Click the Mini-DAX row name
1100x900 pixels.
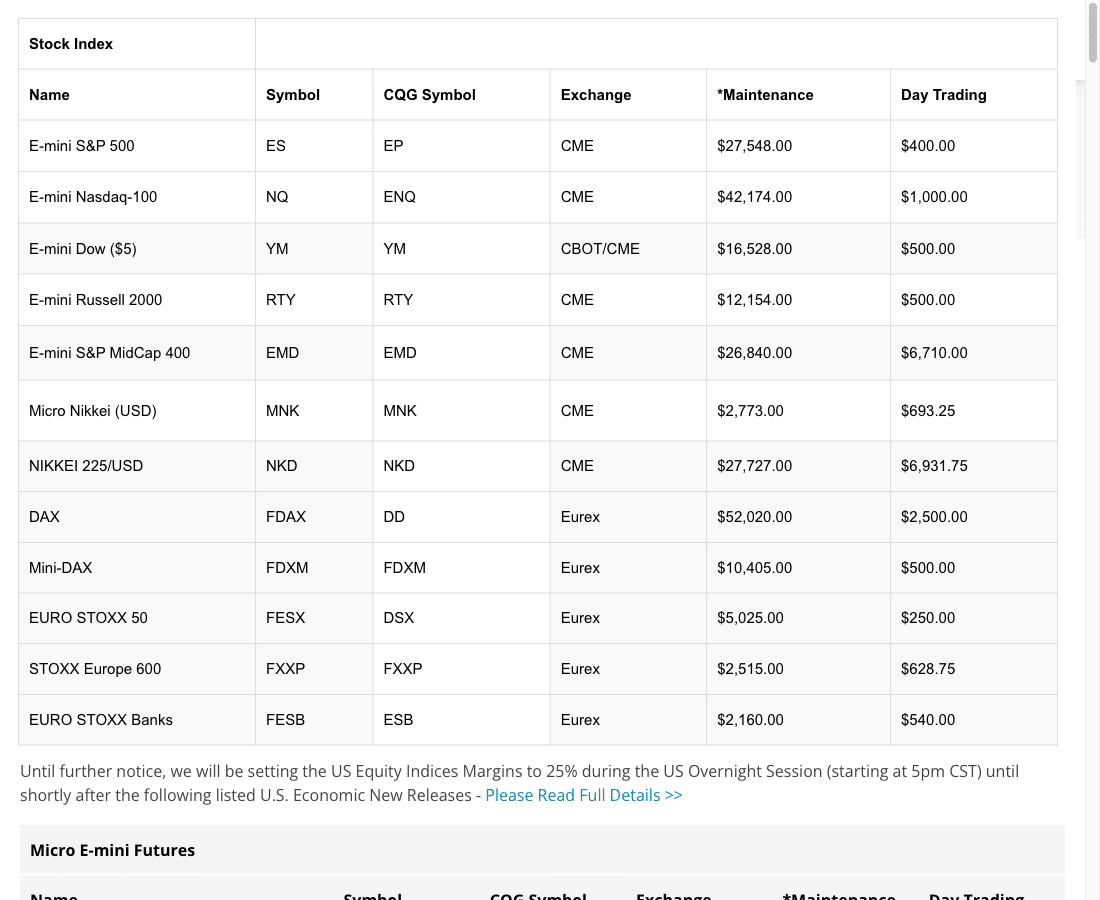click(60, 567)
